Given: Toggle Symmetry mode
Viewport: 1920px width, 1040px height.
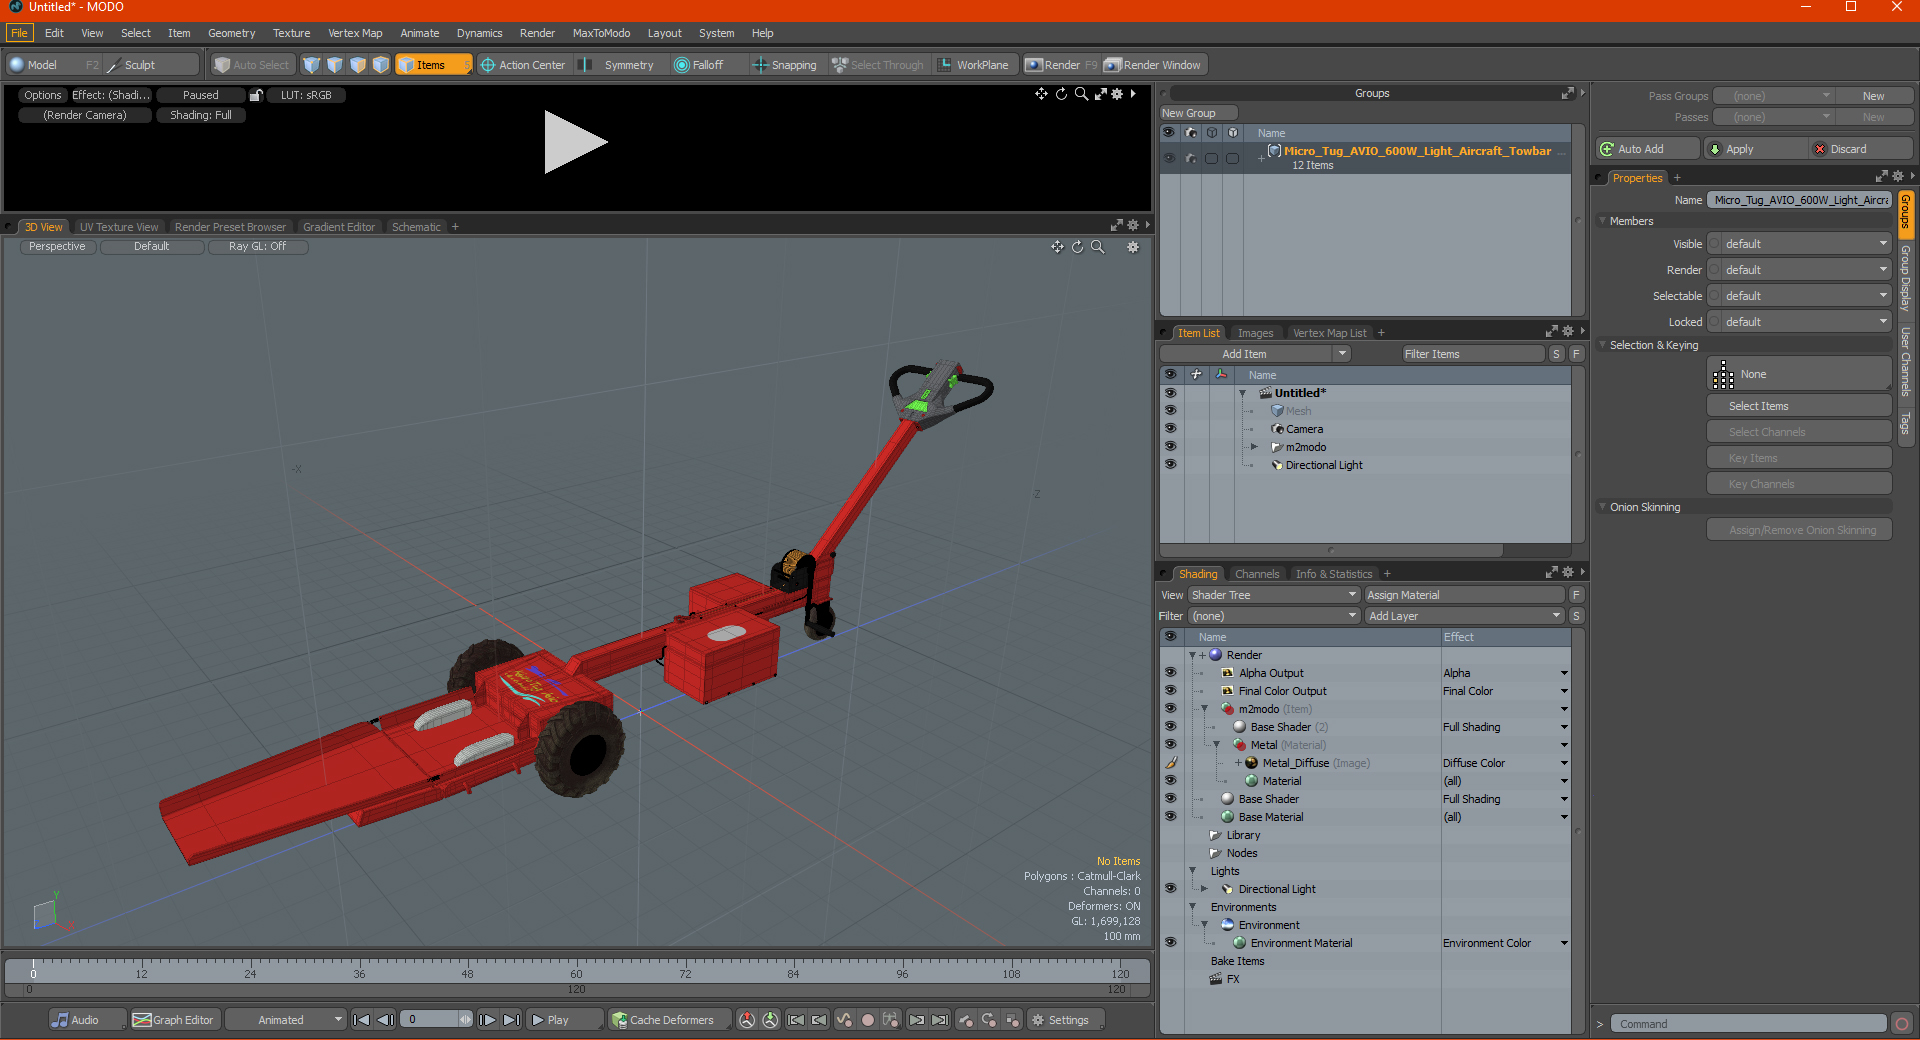Looking at the screenshot, I should point(619,65).
